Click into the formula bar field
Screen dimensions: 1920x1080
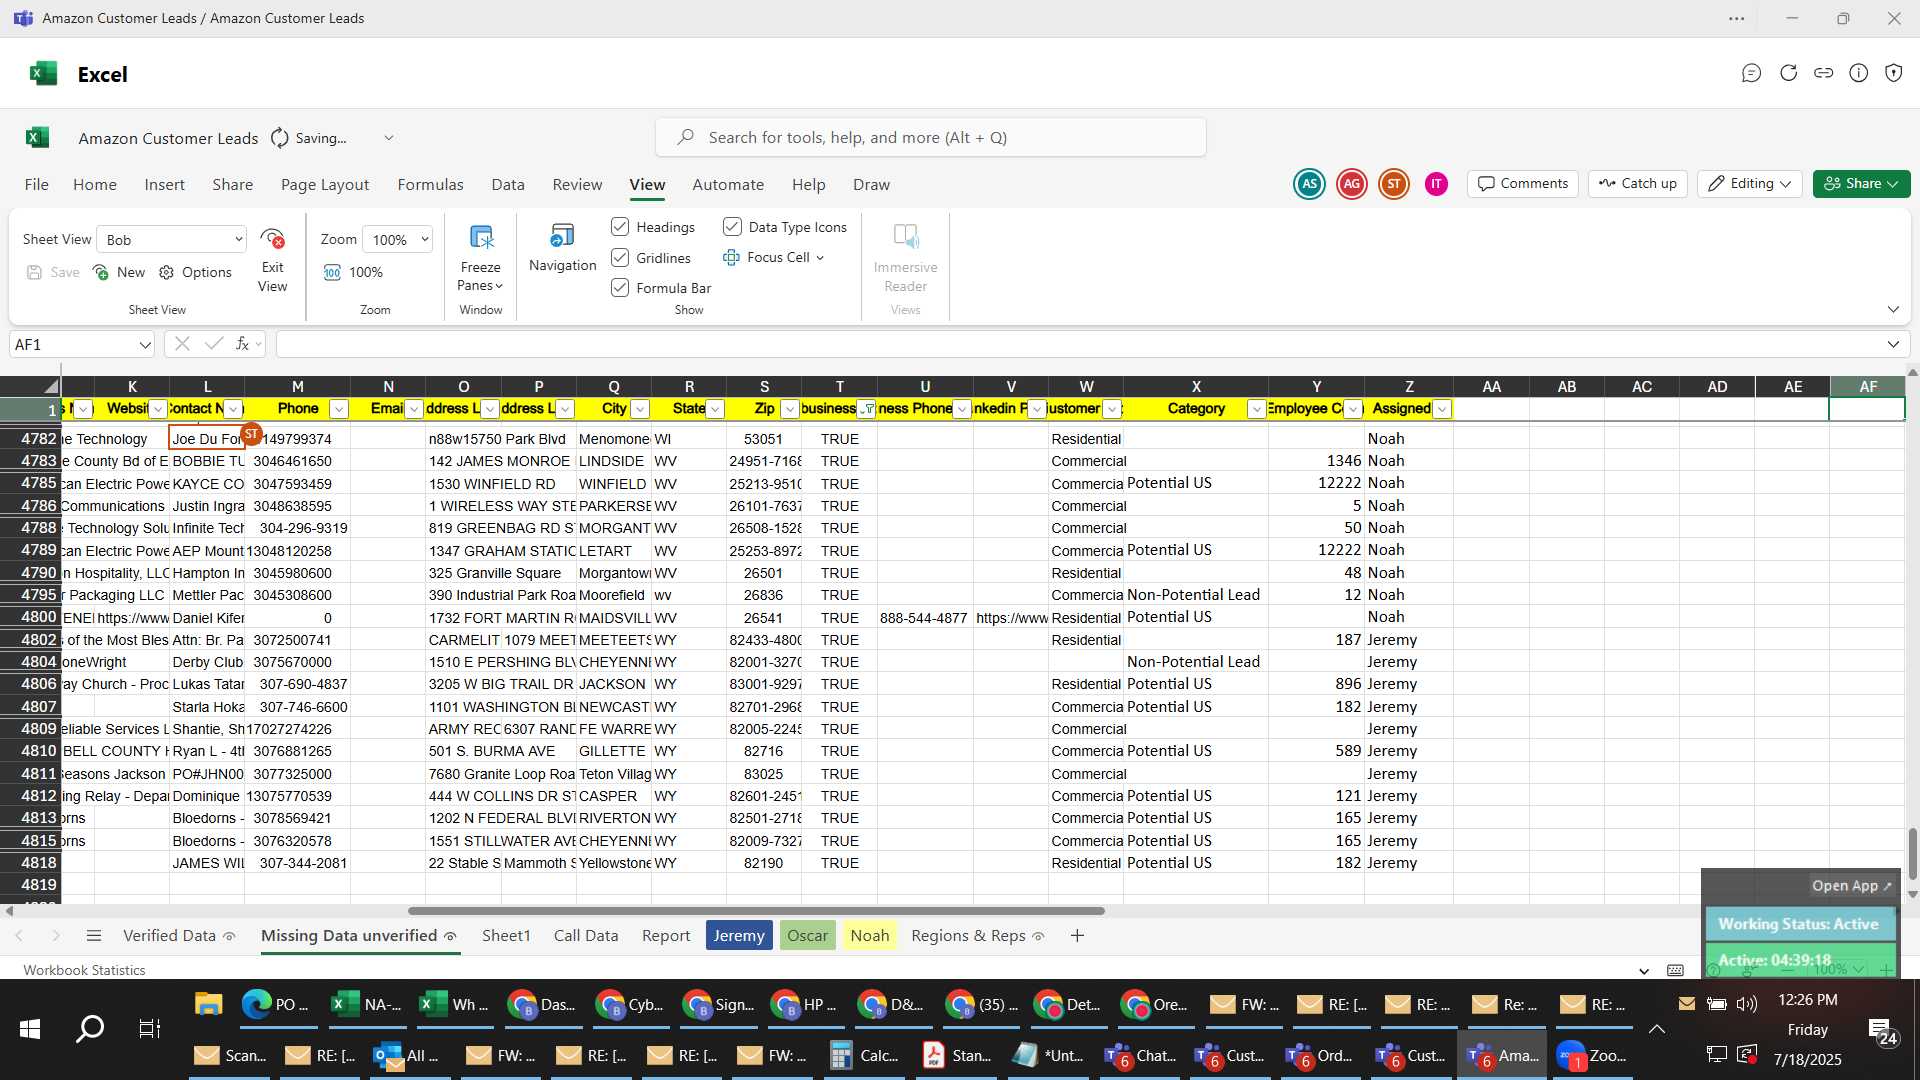[x=1080, y=345]
